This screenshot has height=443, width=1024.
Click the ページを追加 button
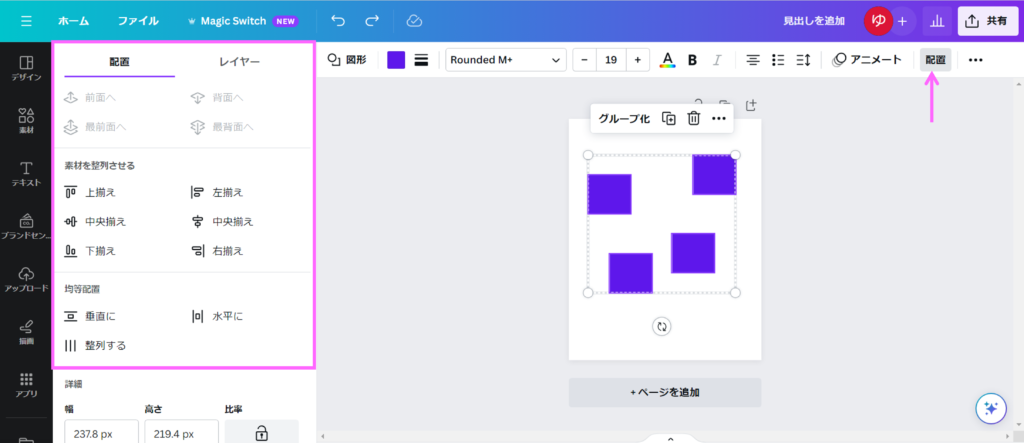665,392
